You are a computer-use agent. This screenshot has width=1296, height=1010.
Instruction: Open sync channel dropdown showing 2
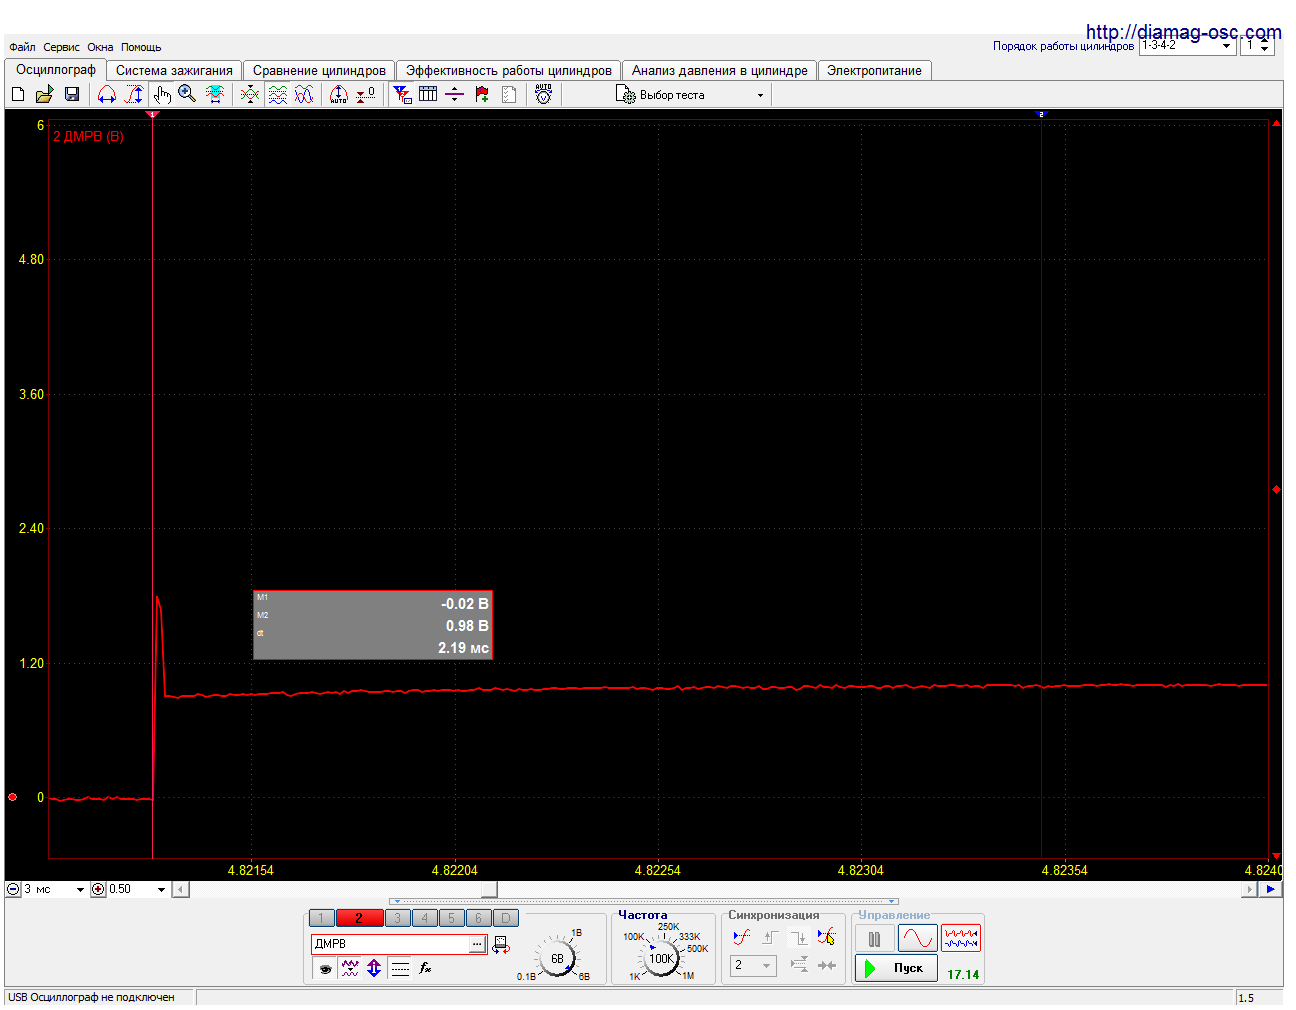pyautogui.click(x=753, y=965)
